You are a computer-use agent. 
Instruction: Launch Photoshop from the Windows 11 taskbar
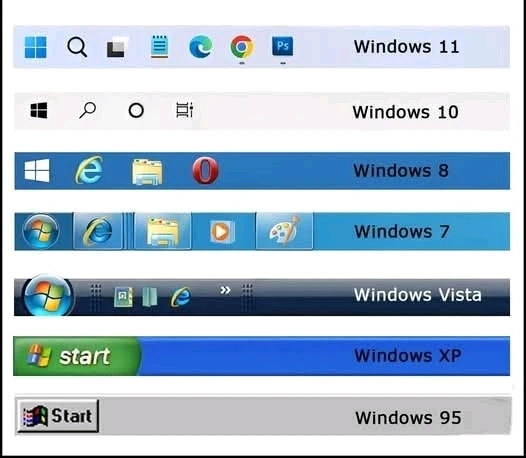point(282,46)
